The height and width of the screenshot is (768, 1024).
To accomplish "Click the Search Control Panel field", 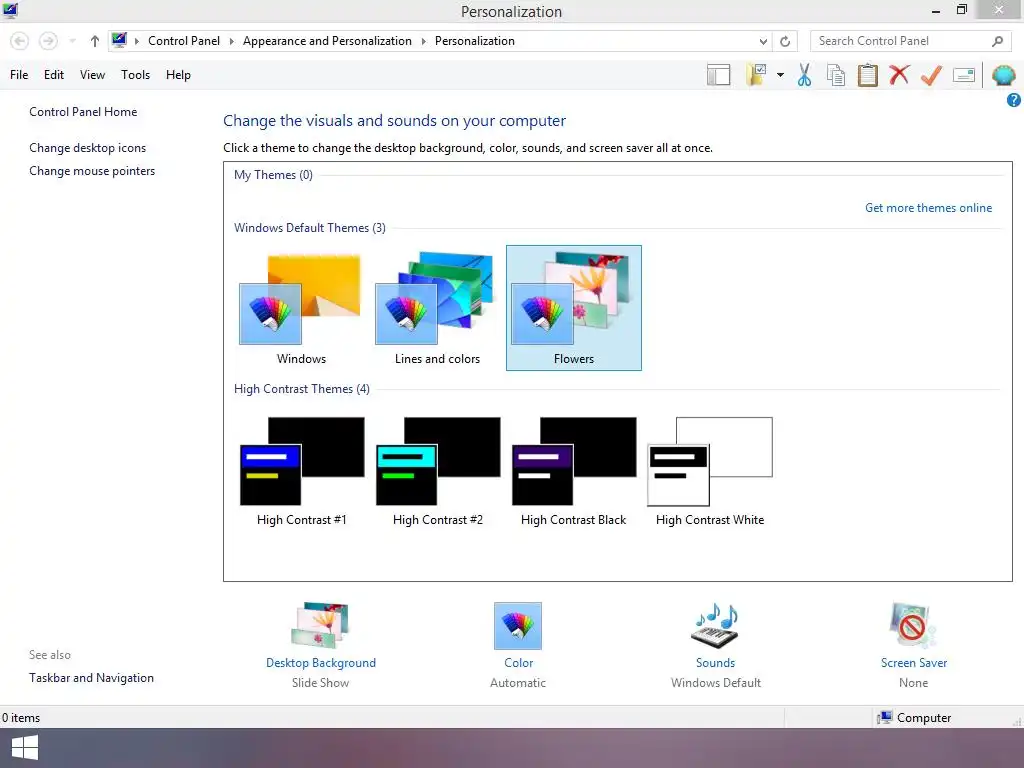I will click(910, 41).
